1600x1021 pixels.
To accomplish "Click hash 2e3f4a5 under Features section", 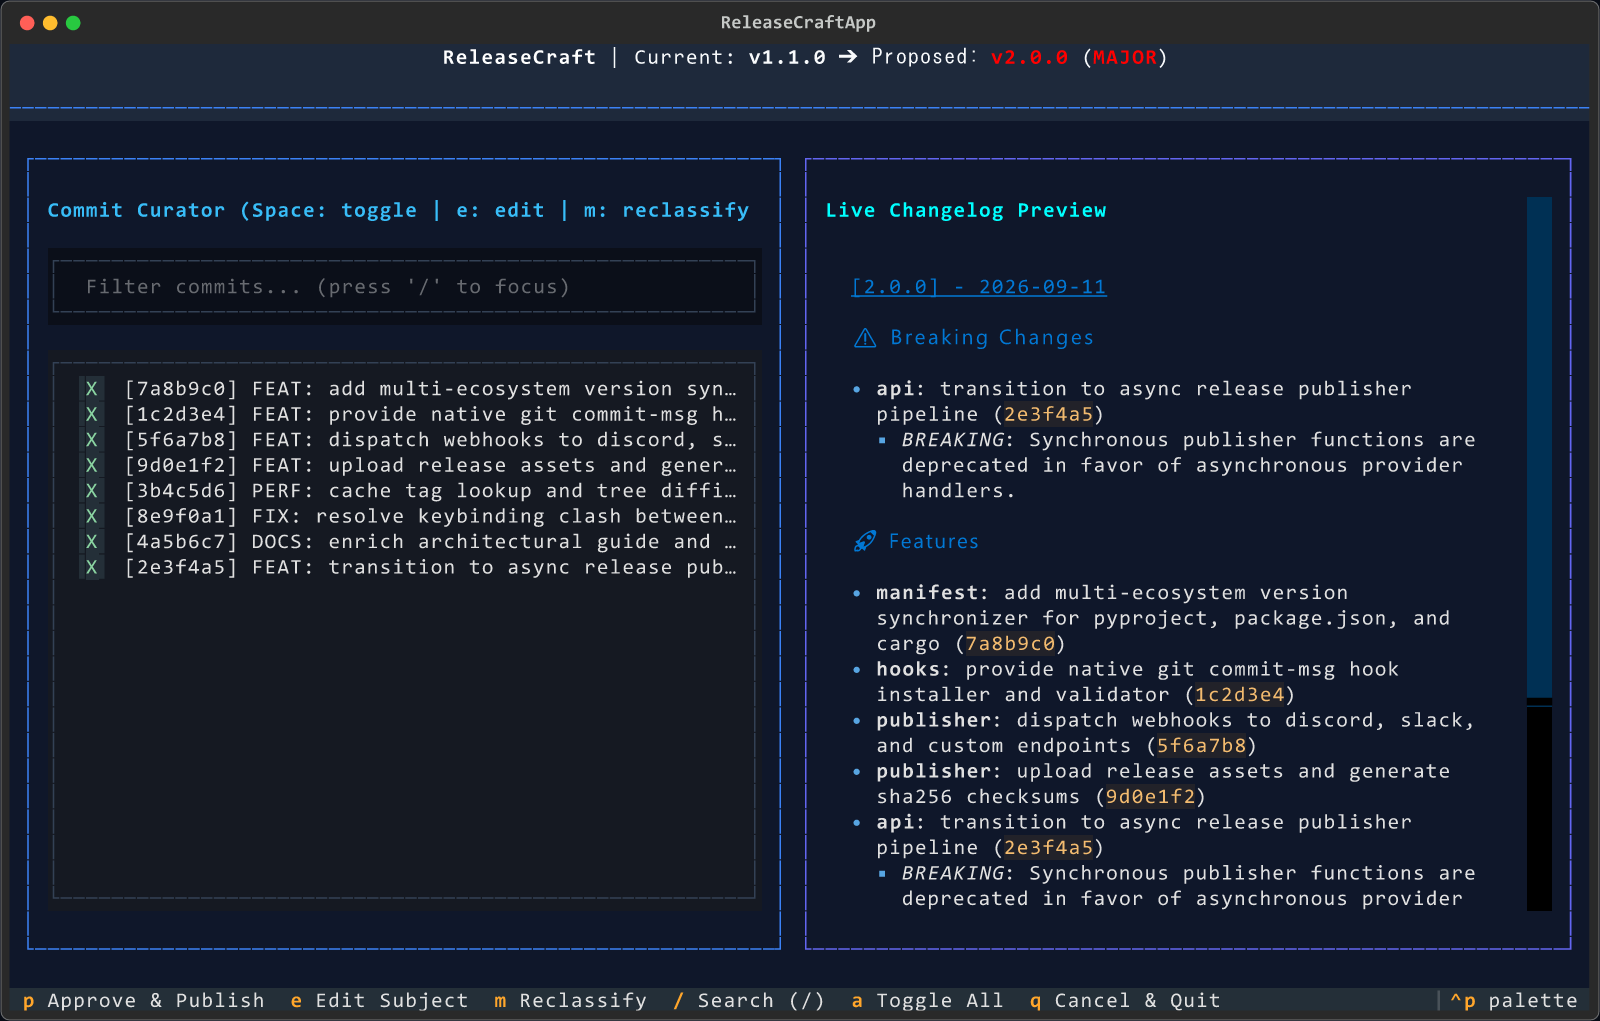I will coord(1049,848).
